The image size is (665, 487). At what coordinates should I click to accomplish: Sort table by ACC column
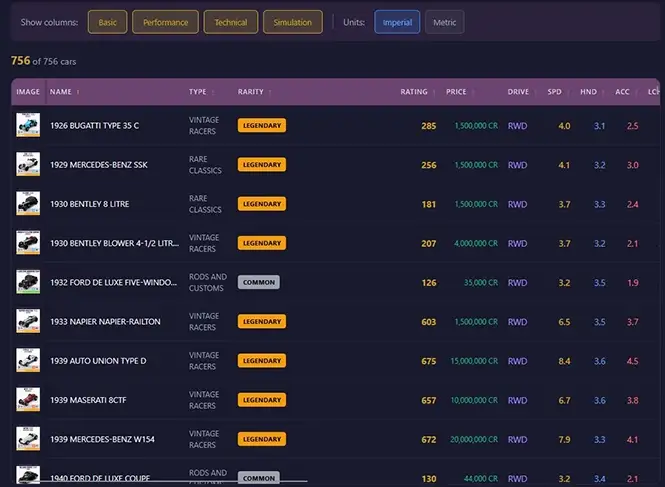point(626,92)
